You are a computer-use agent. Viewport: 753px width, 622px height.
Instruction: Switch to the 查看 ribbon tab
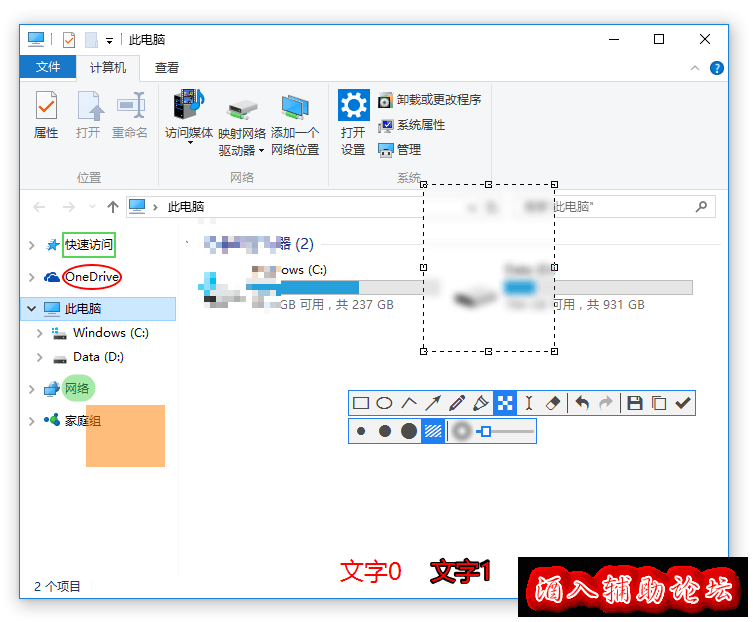[167, 67]
